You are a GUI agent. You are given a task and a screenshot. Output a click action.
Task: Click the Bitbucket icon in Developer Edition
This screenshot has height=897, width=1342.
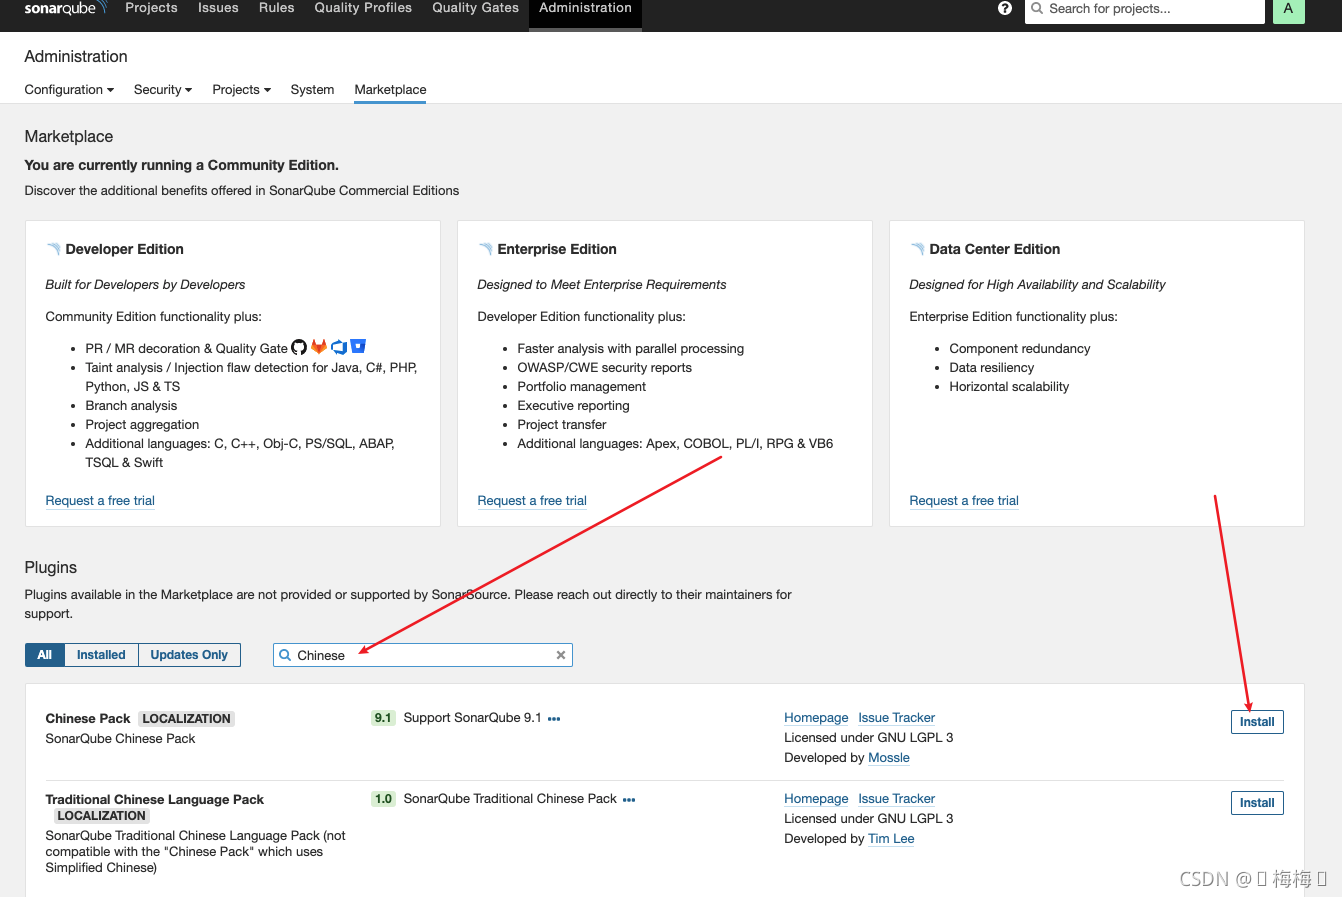[358, 346]
